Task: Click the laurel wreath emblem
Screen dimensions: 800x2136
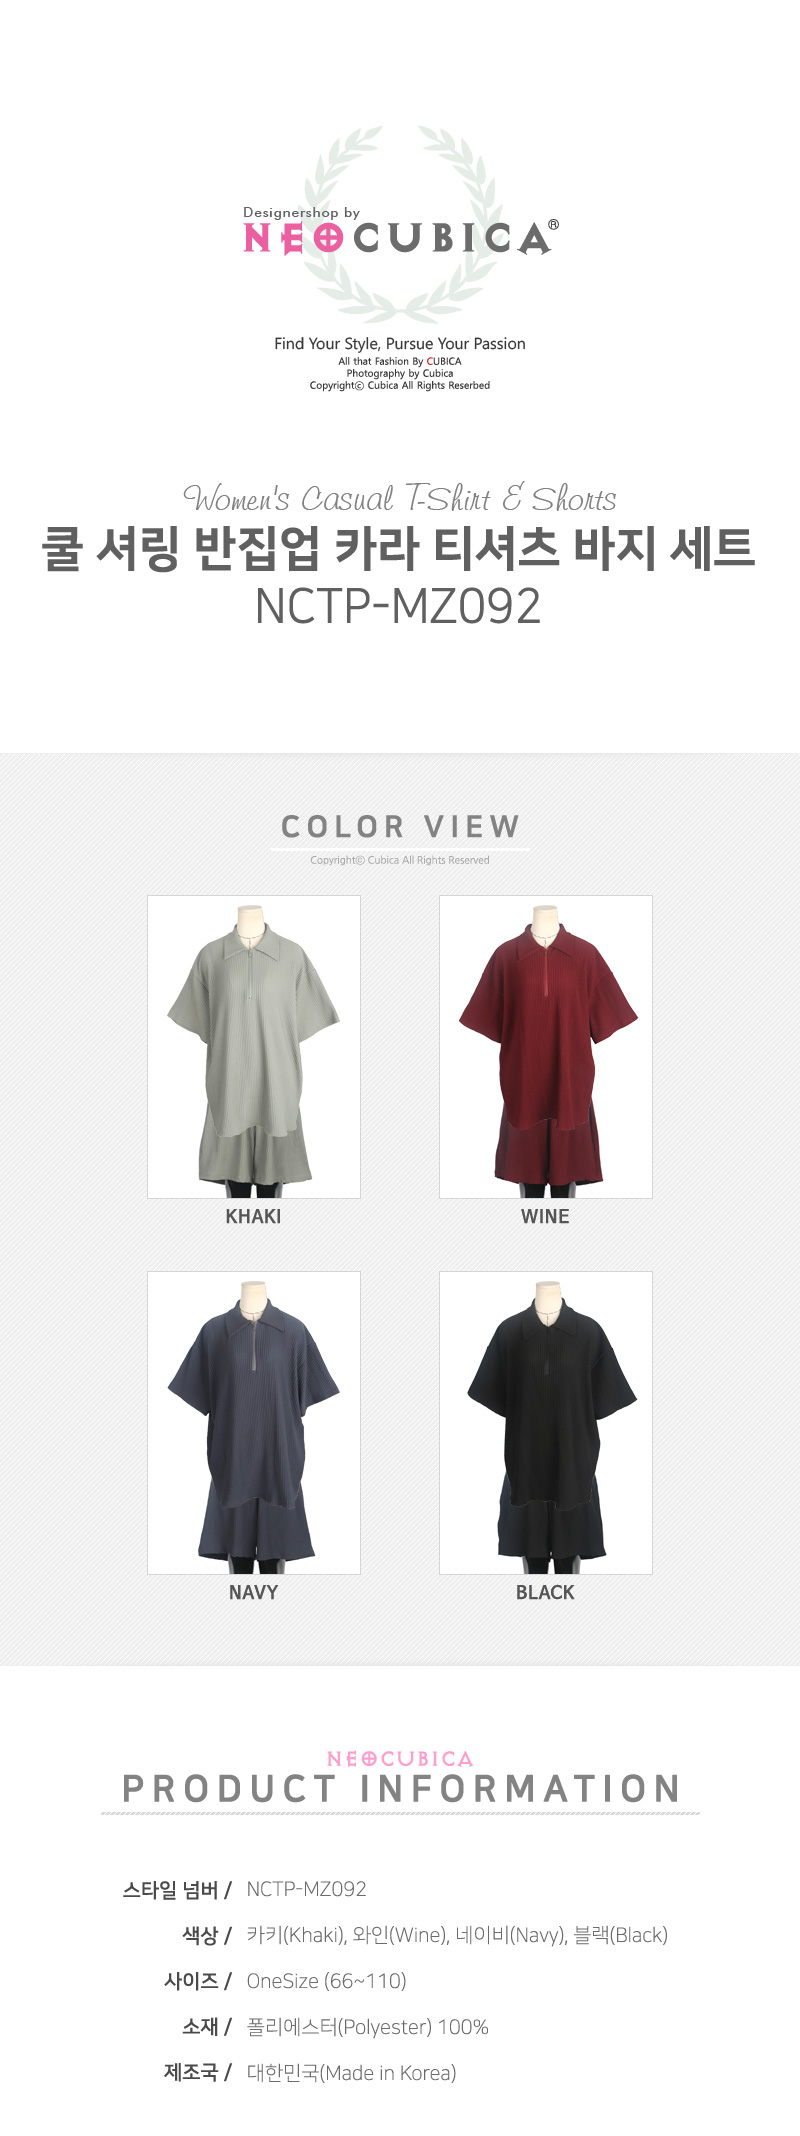Action: tap(400, 224)
